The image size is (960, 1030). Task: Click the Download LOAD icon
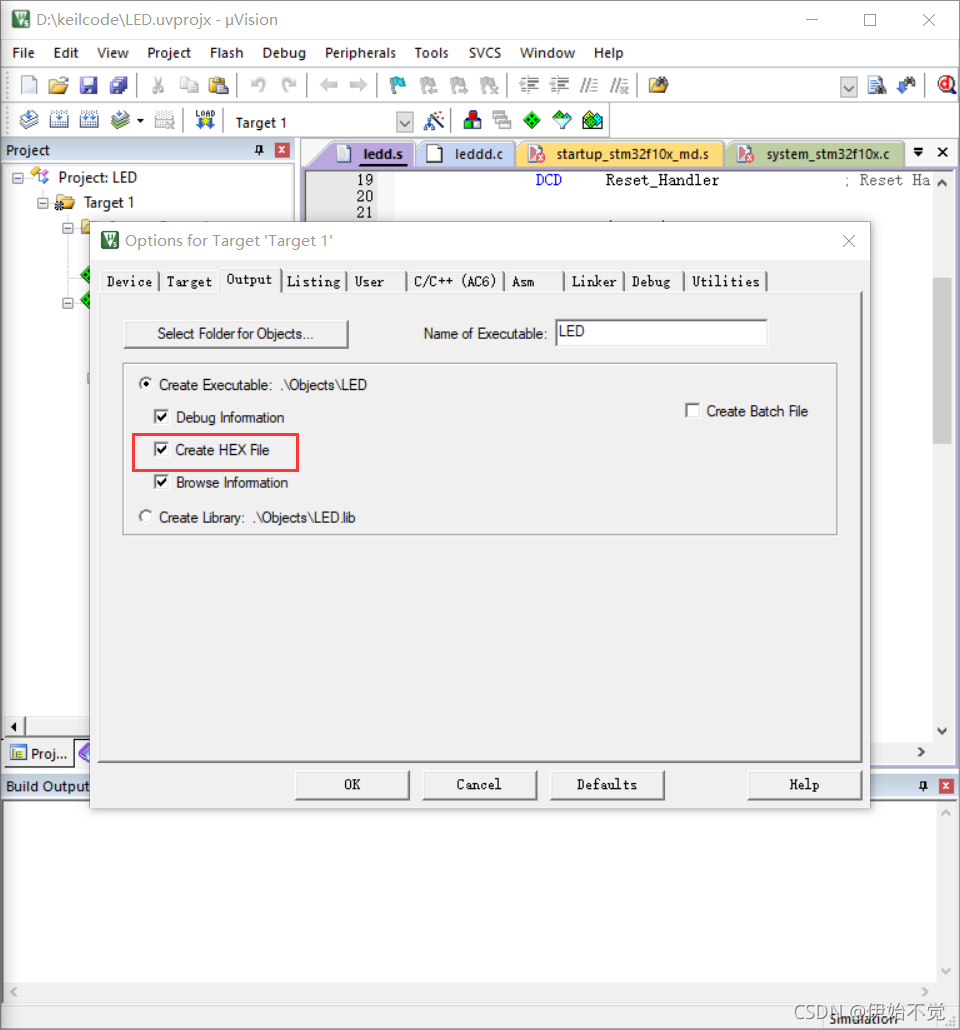[x=205, y=120]
